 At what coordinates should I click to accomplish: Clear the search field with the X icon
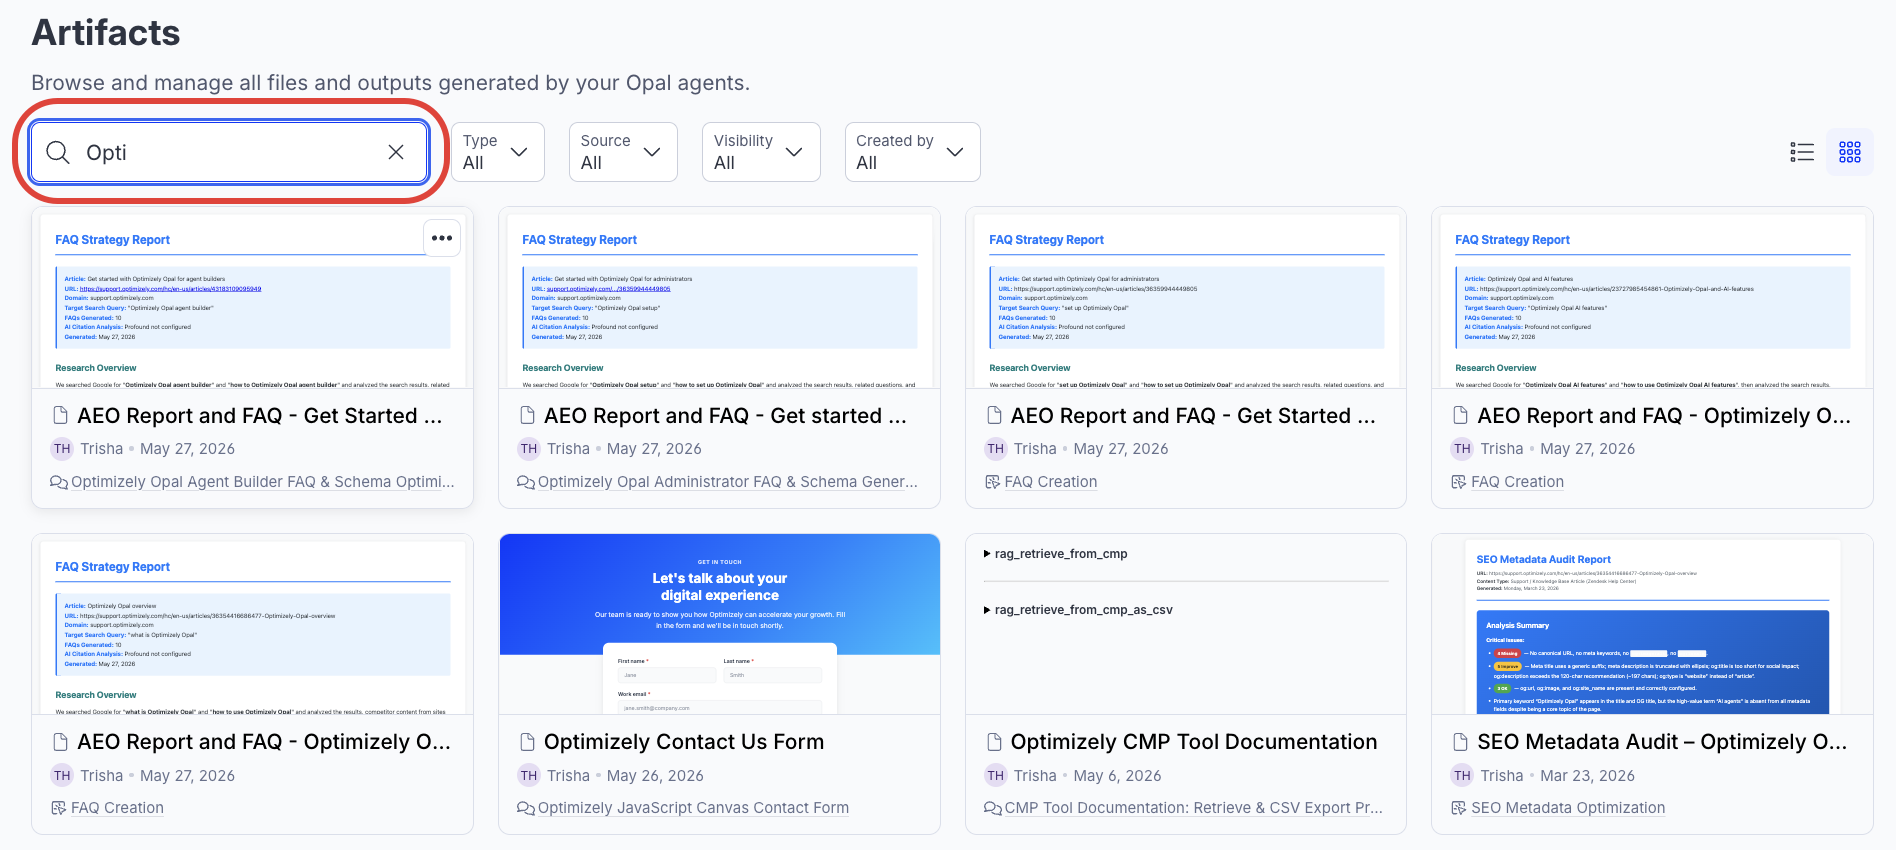click(x=396, y=152)
